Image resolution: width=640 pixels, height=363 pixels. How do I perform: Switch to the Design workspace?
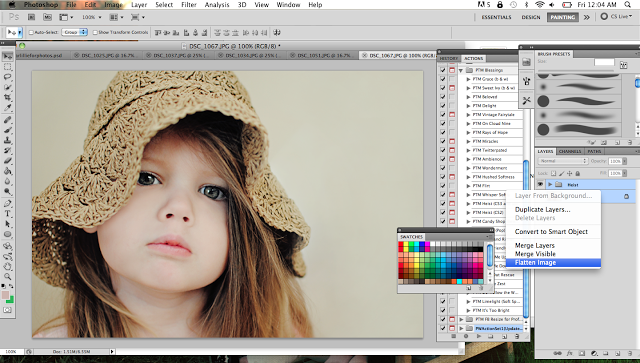point(531,17)
